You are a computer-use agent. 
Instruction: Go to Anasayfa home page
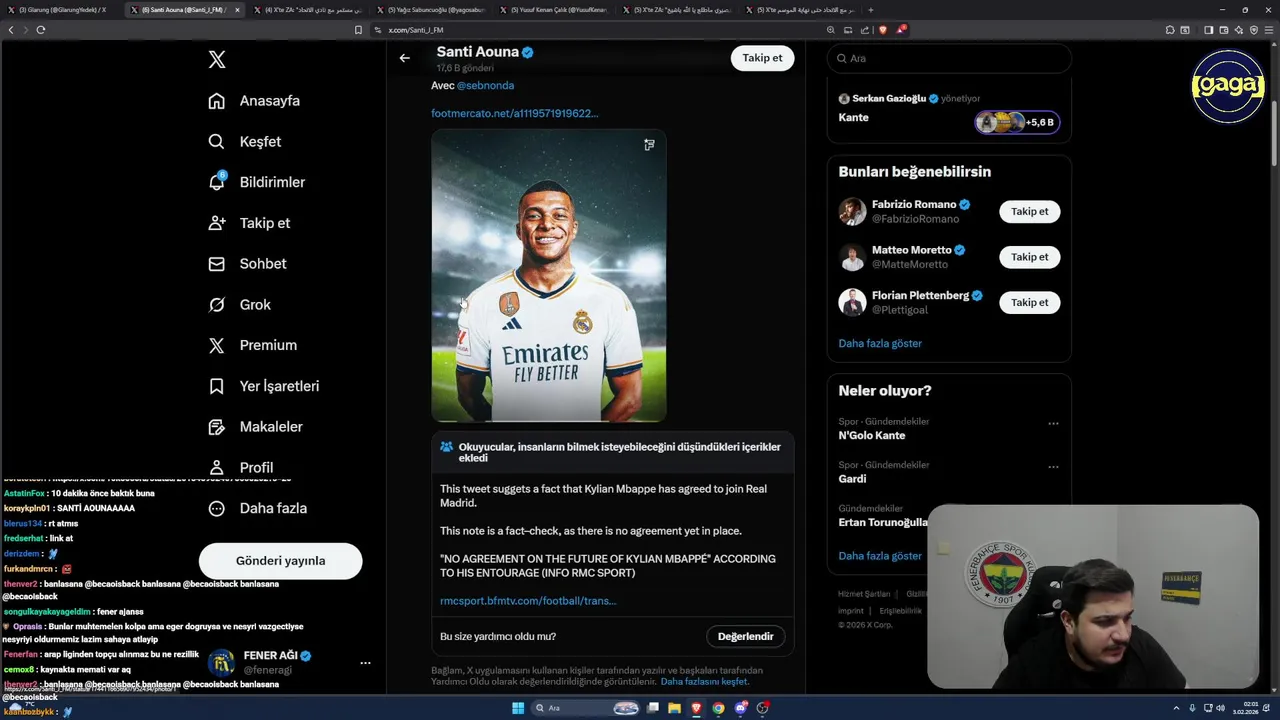(x=254, y=101)
